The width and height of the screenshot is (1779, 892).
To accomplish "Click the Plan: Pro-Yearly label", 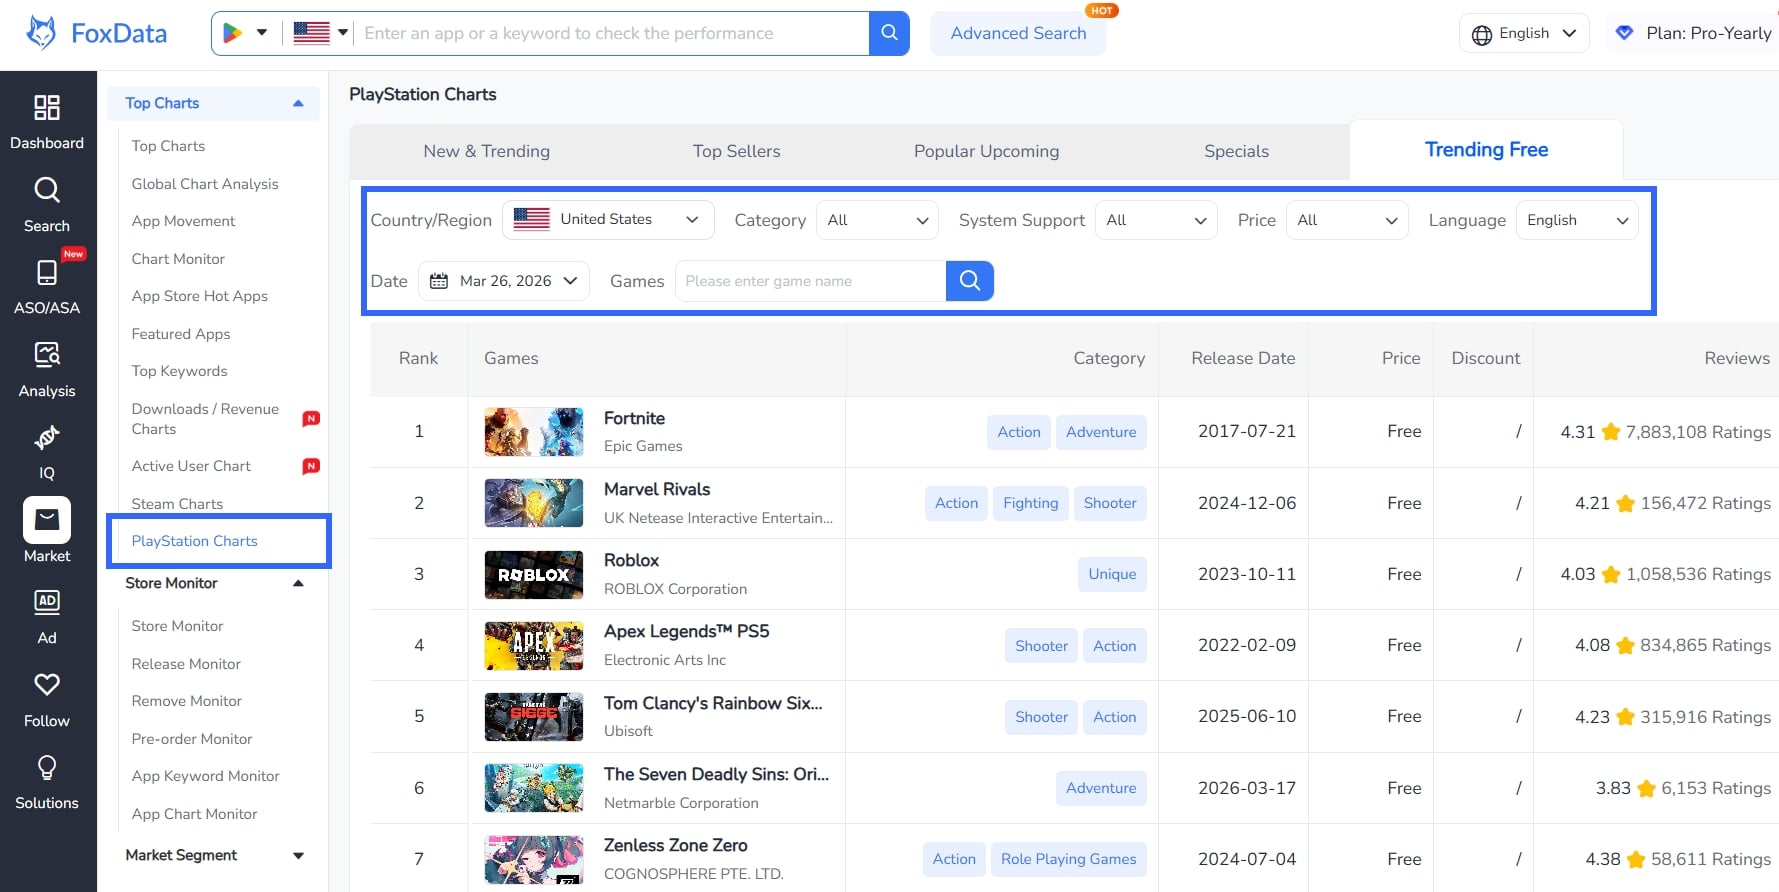I will (x=1708, y=33).
